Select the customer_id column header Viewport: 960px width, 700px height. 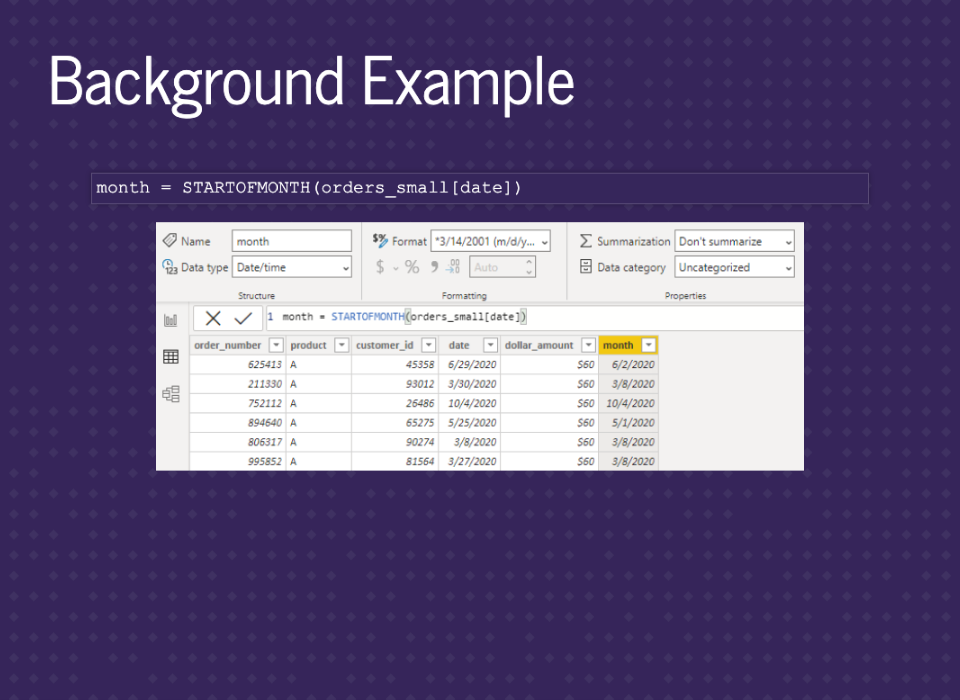[x=385, y=345]
